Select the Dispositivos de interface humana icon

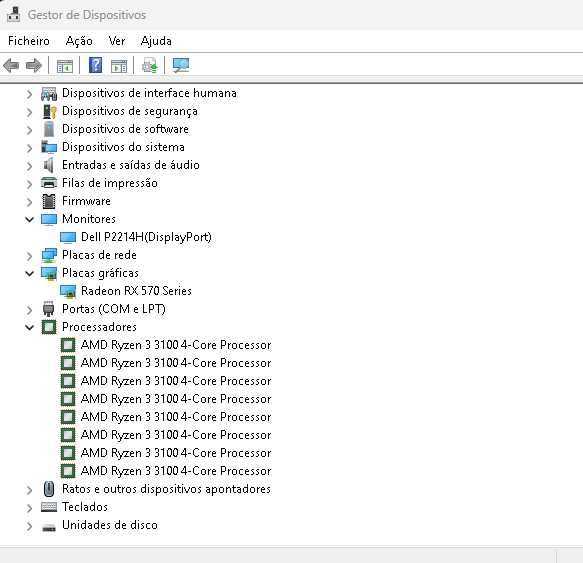click(x=49, y=93)
